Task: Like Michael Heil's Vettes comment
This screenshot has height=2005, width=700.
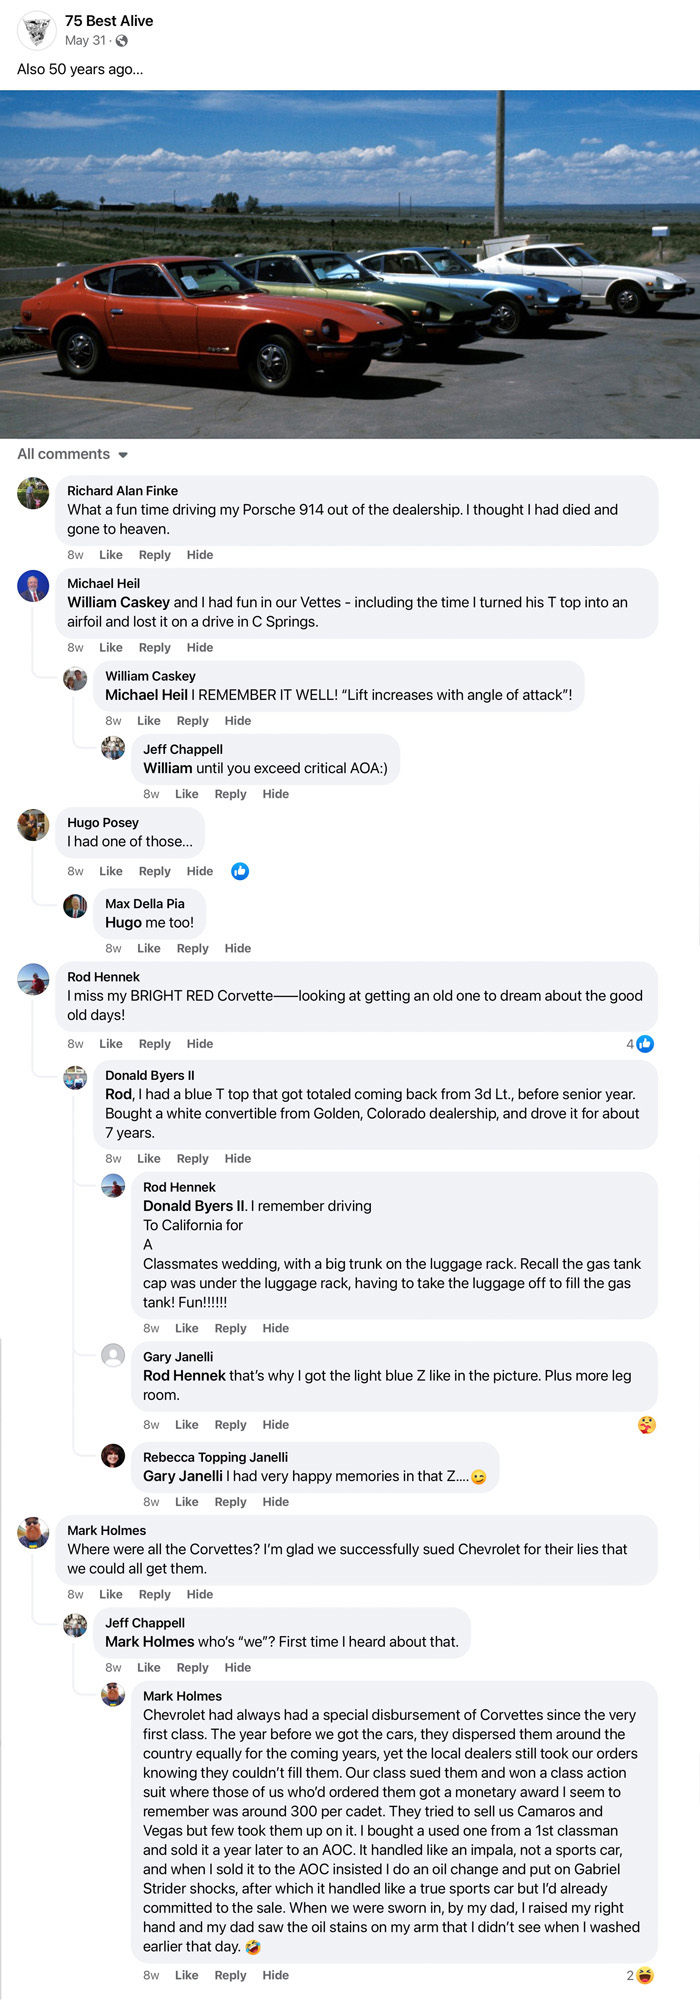Action: pyautogui.click(x=111, y=648)
